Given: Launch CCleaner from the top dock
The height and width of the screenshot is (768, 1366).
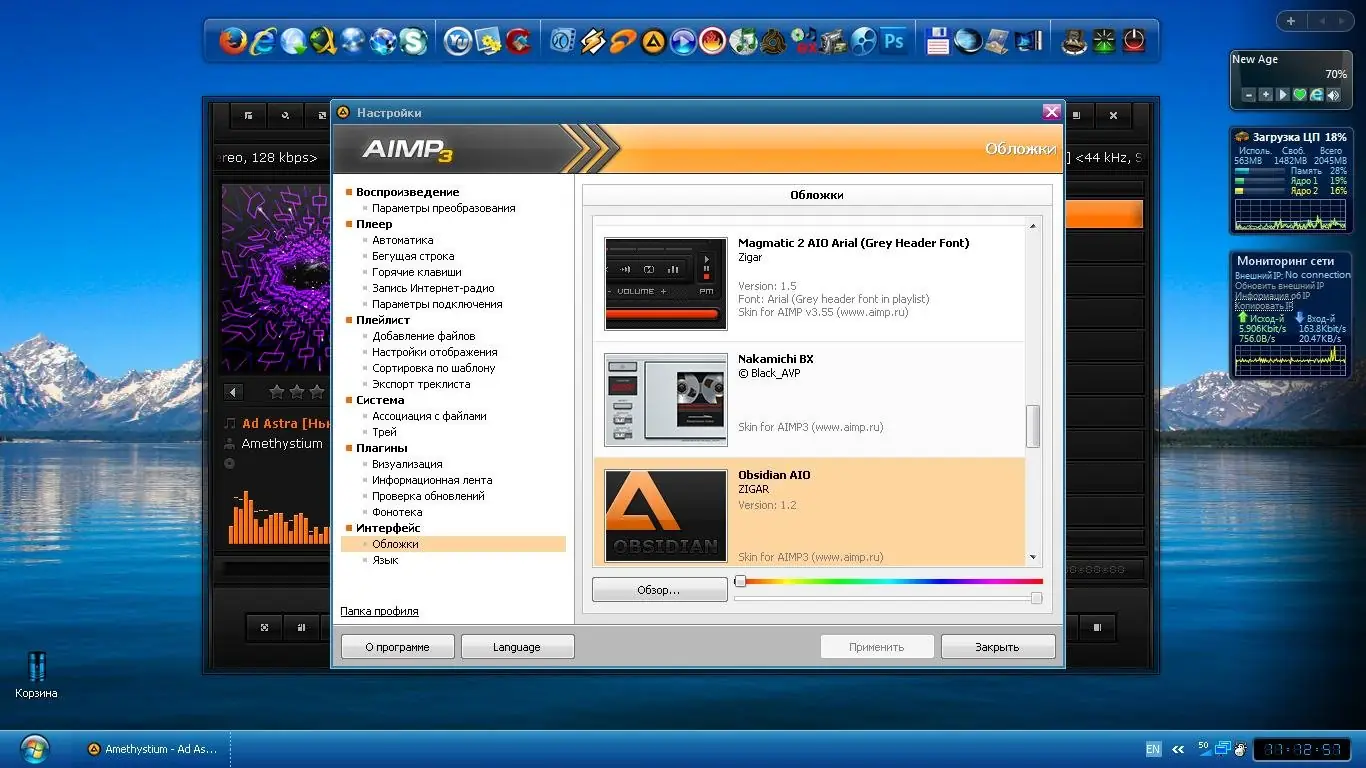Looking at the screenshot, I should click(x=517, y=41).
